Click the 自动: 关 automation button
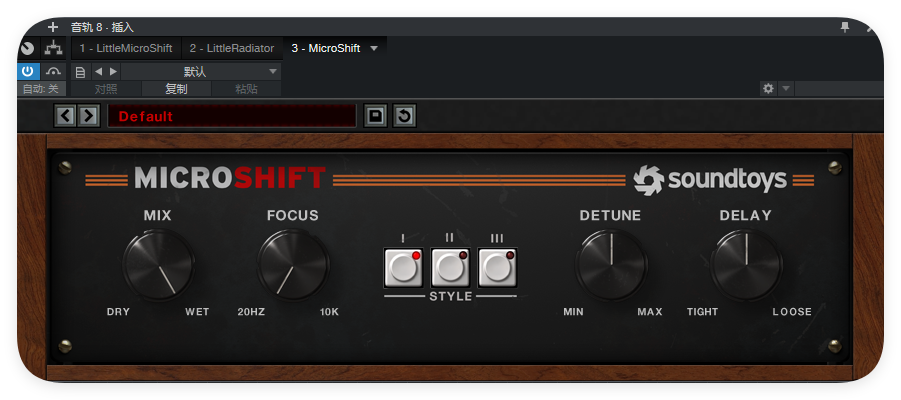Viewport: 901px width, 400px height. (41, 89)
